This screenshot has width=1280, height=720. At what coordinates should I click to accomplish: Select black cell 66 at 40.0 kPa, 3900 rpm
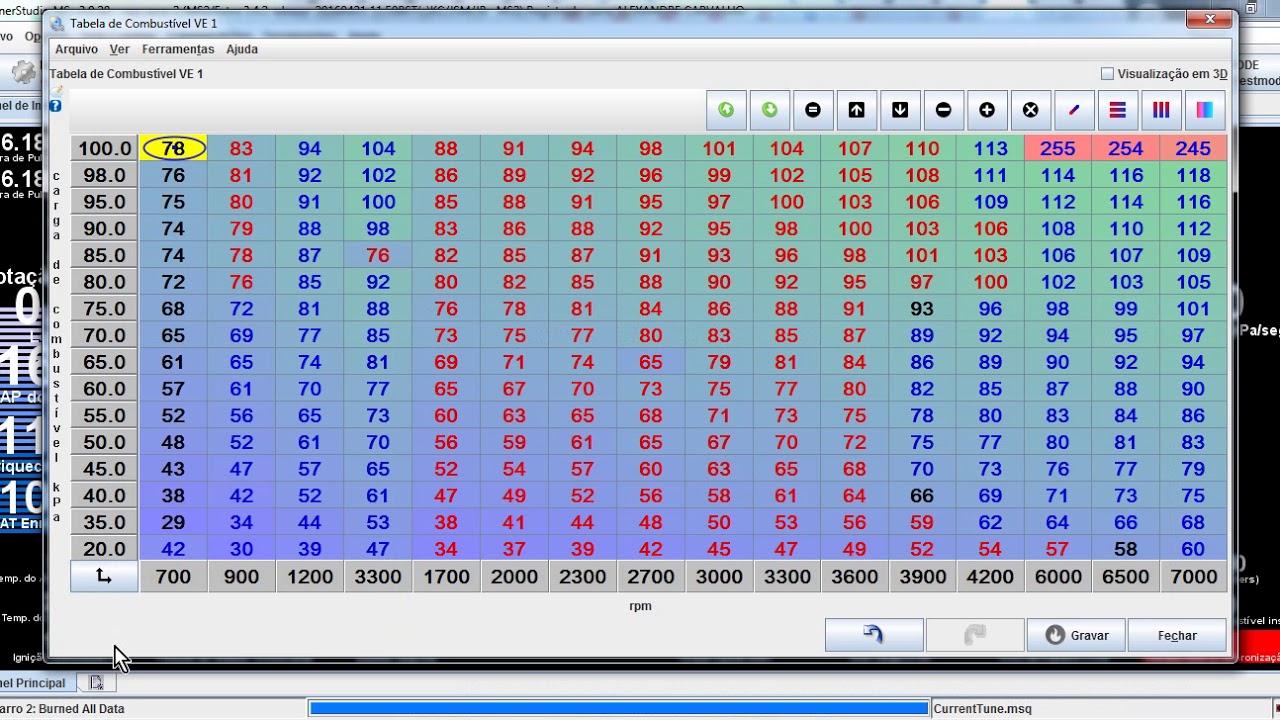921,495
